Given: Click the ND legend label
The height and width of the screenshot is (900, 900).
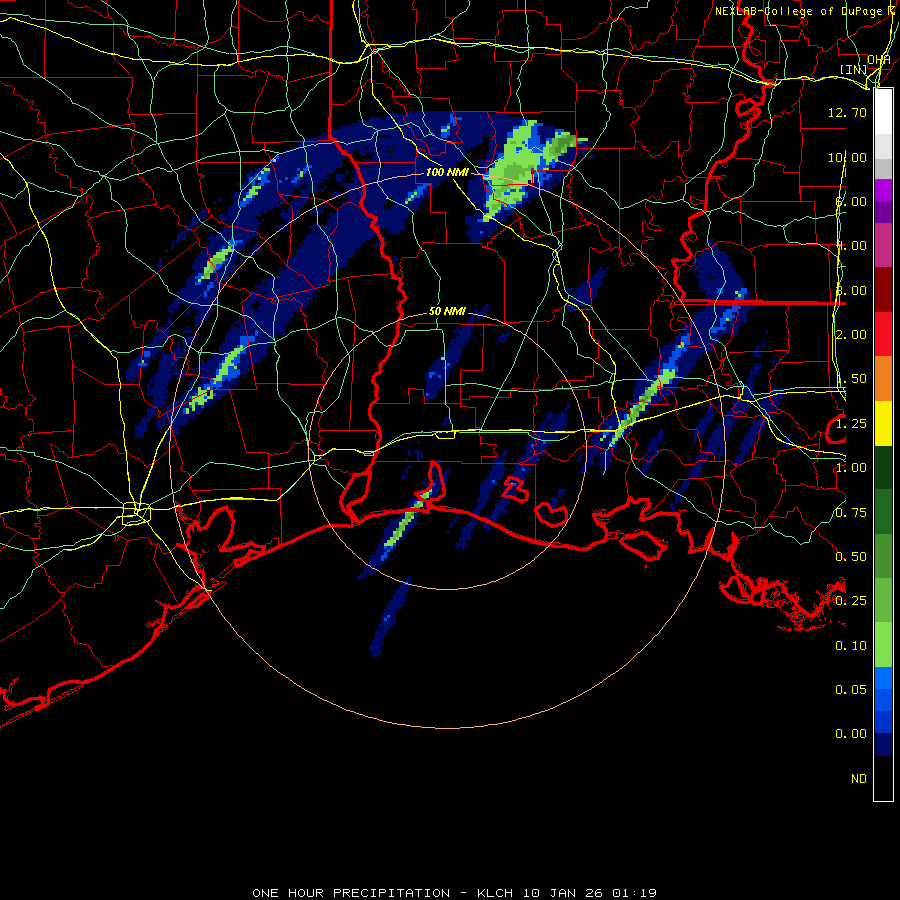Looking at the screenshot, I should tap(859, 779).
